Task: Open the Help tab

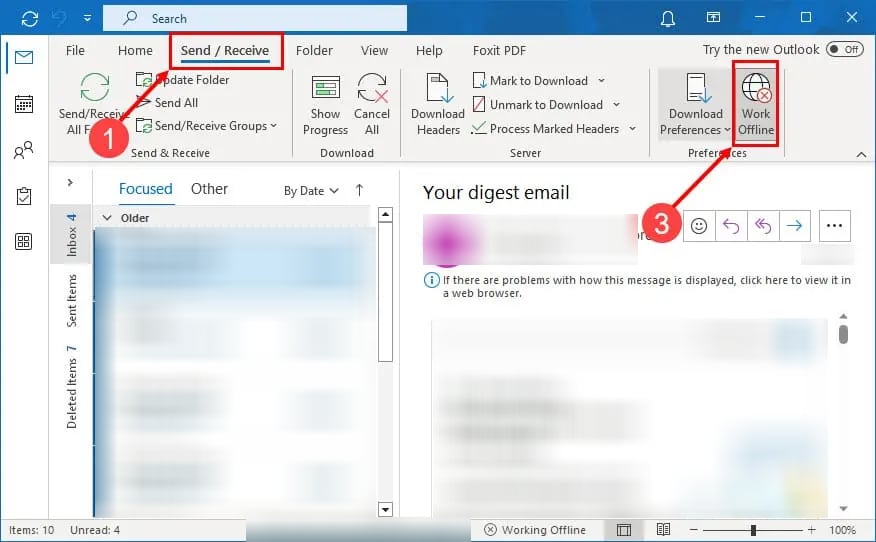Action: coord(429,51)
